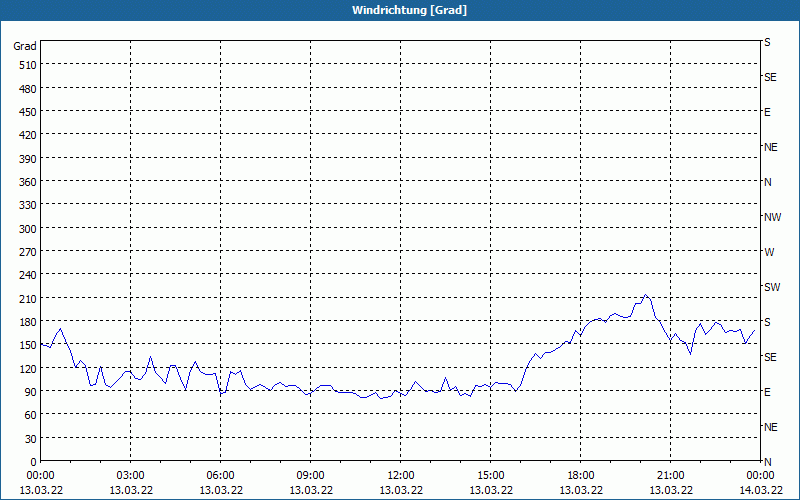The image size is (800, 500).
Task: Click the 90 value on left axis
Action: point(31,392)
